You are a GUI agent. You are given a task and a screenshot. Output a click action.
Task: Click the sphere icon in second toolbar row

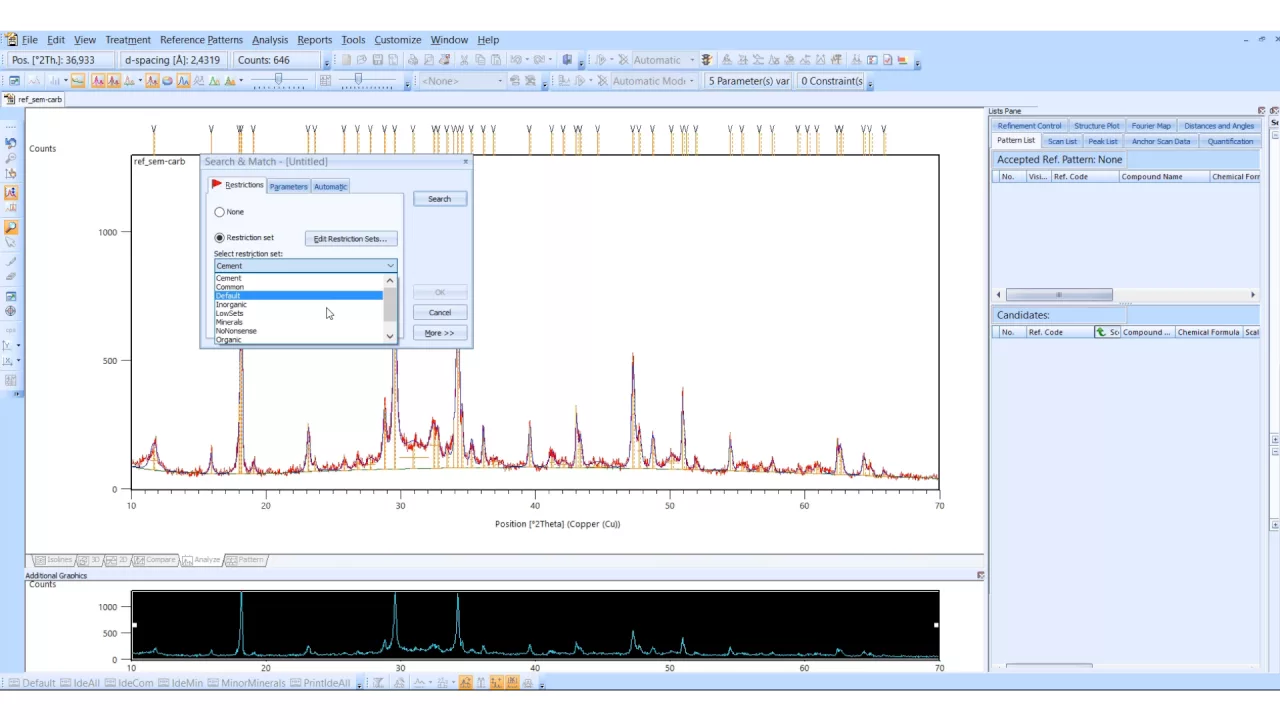(167, 81)
